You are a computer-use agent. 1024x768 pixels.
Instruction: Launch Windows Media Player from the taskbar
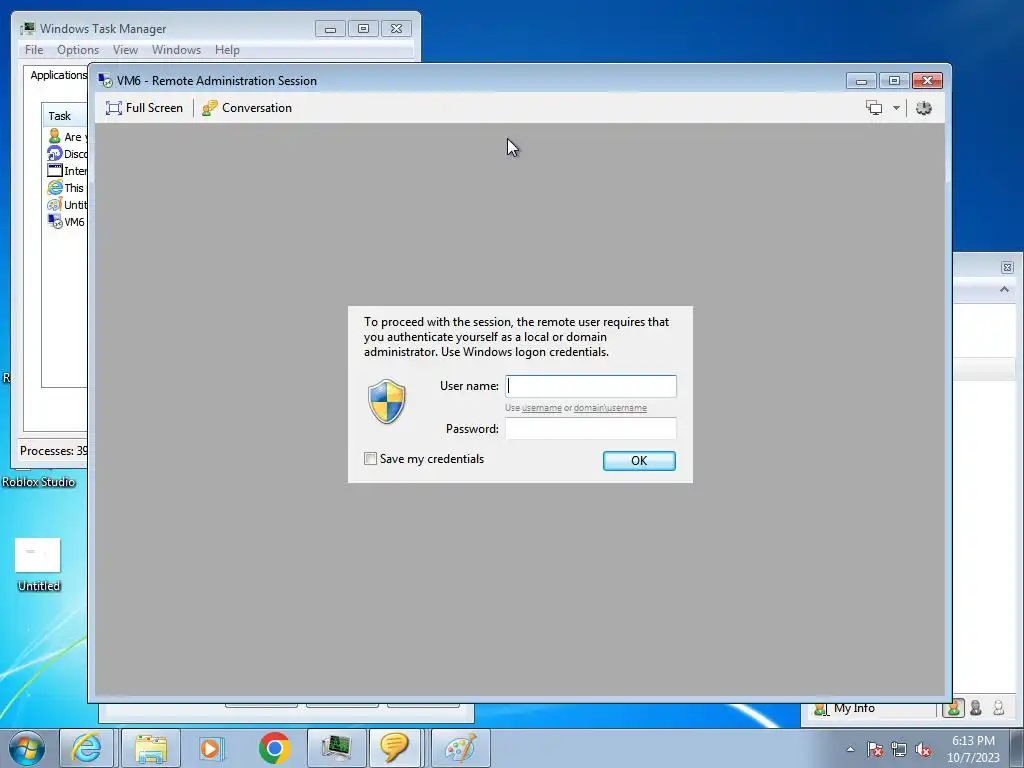(210, 748)
